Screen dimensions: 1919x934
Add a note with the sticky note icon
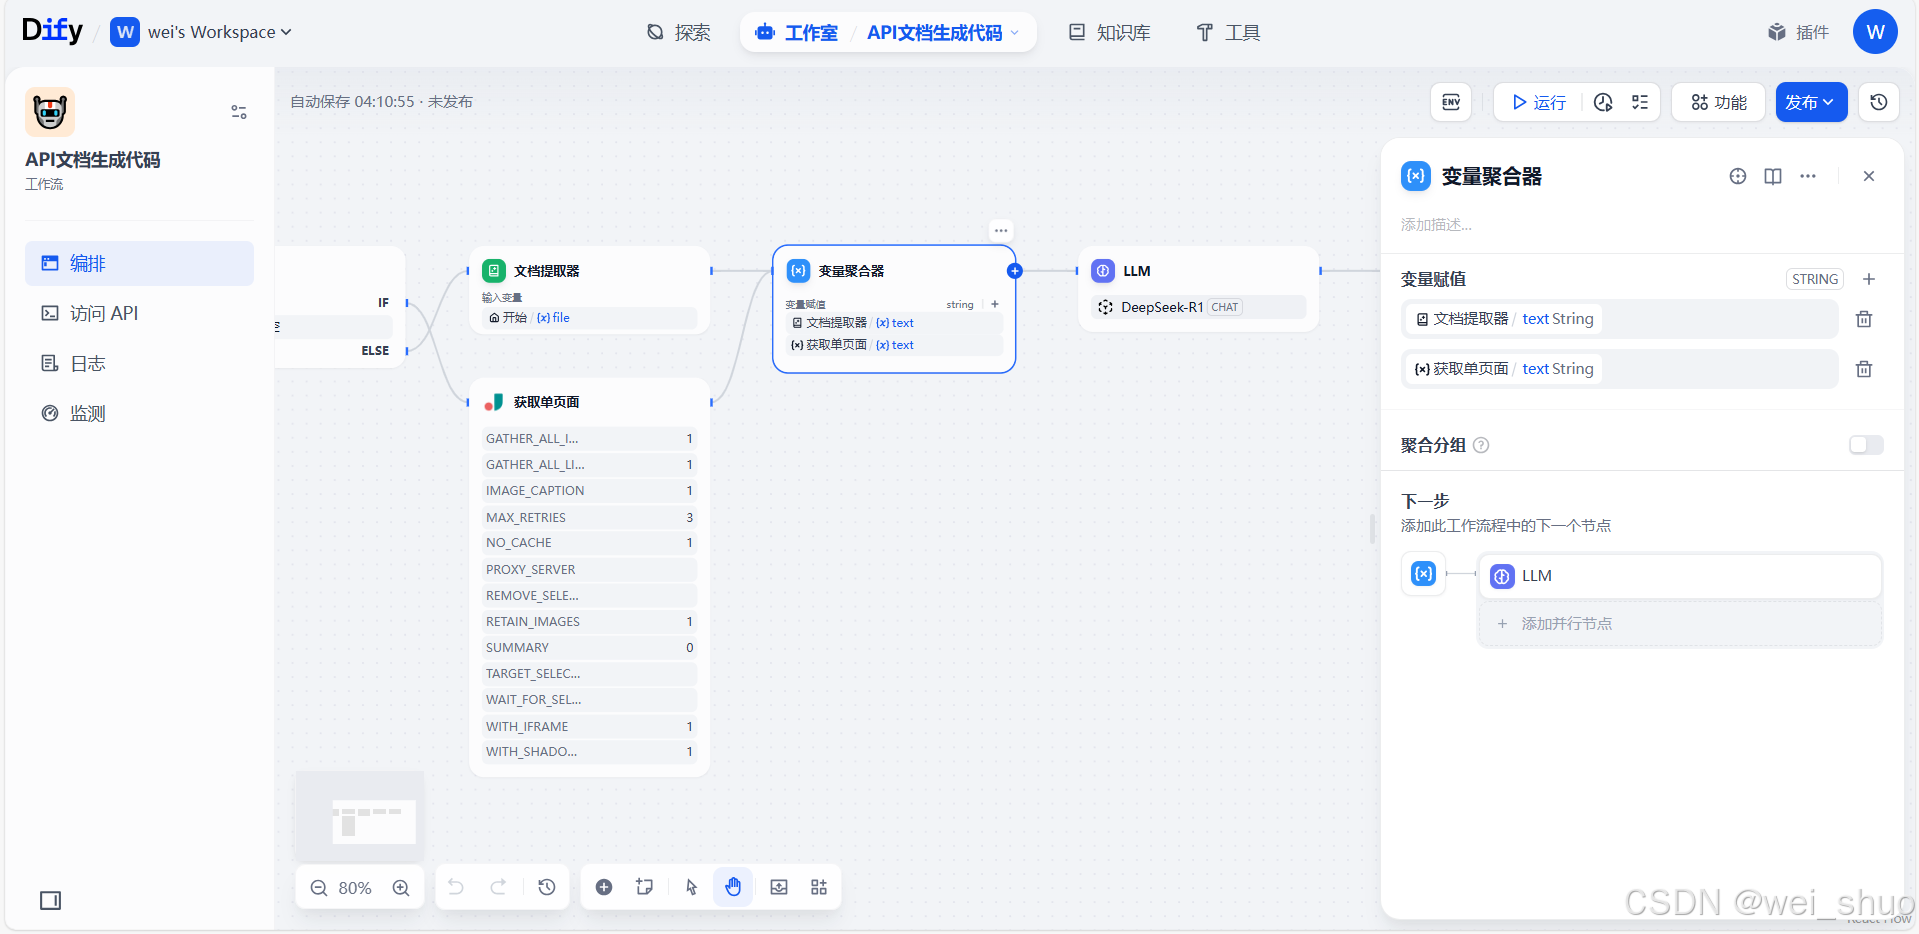click(x=645, y=887)
